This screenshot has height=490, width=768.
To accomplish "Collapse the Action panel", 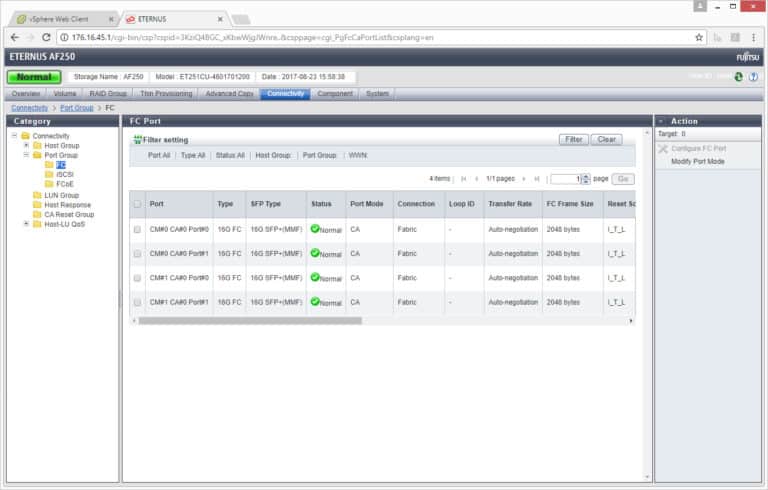I will coord(661,121).
